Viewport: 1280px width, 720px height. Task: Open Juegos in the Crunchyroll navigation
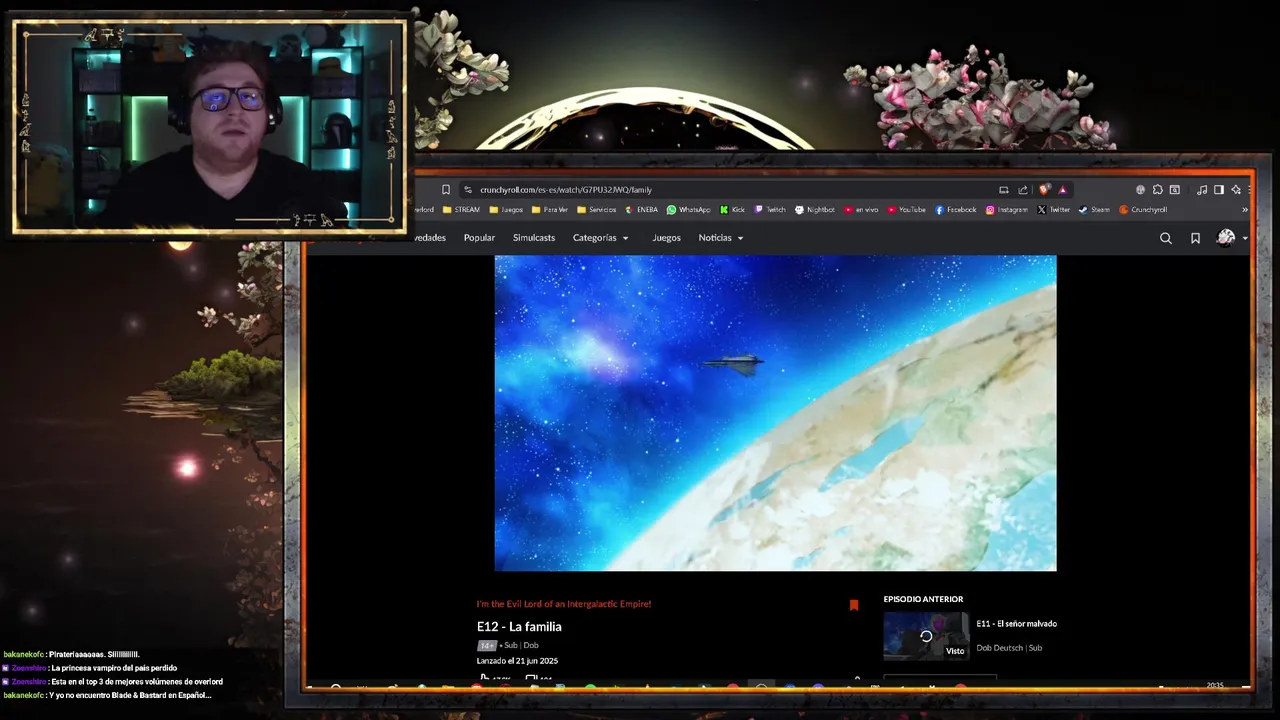pyautogui.click(x=666, y=238)
